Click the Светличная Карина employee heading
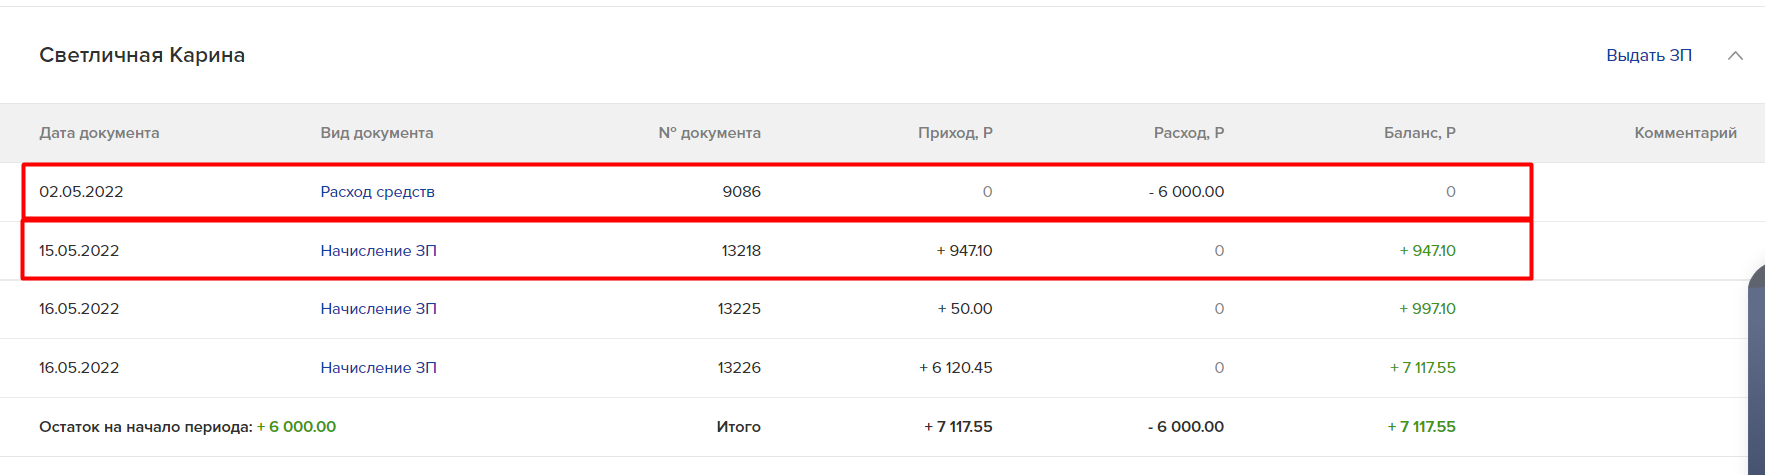 (142, 55)
